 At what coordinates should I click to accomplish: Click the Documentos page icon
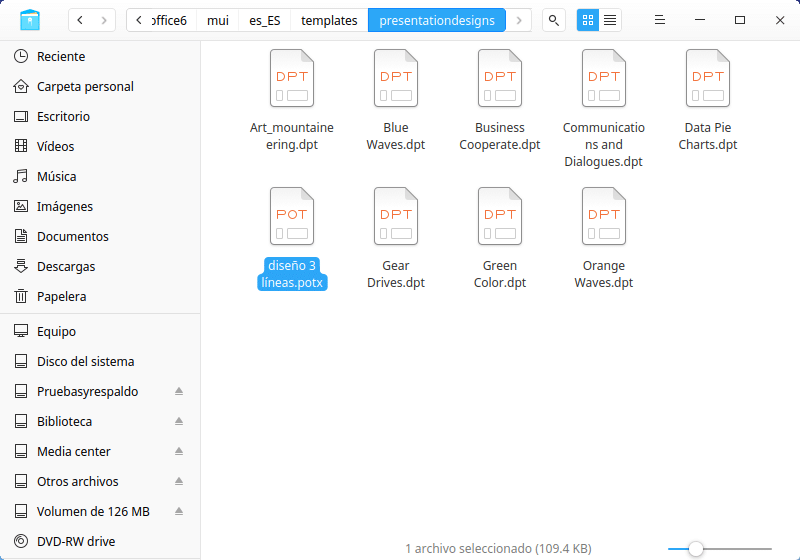pos(21,236)
